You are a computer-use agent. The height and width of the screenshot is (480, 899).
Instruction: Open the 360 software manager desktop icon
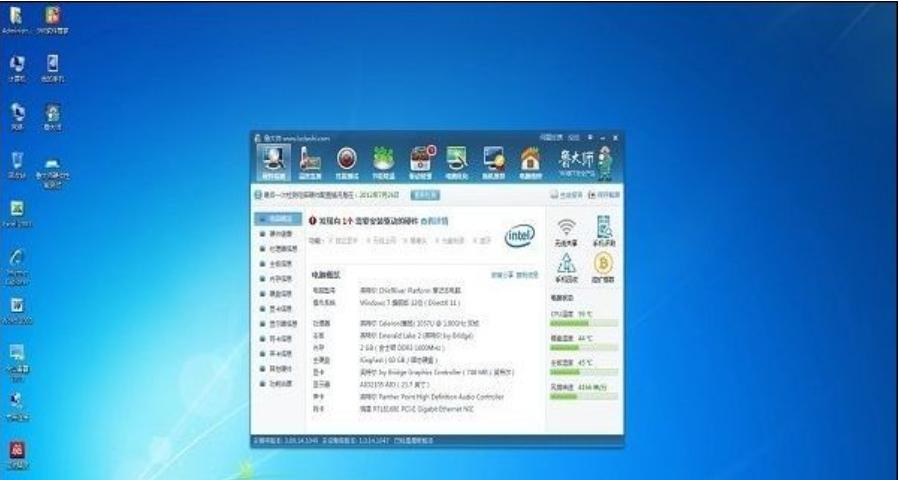(x=52, y=21)
